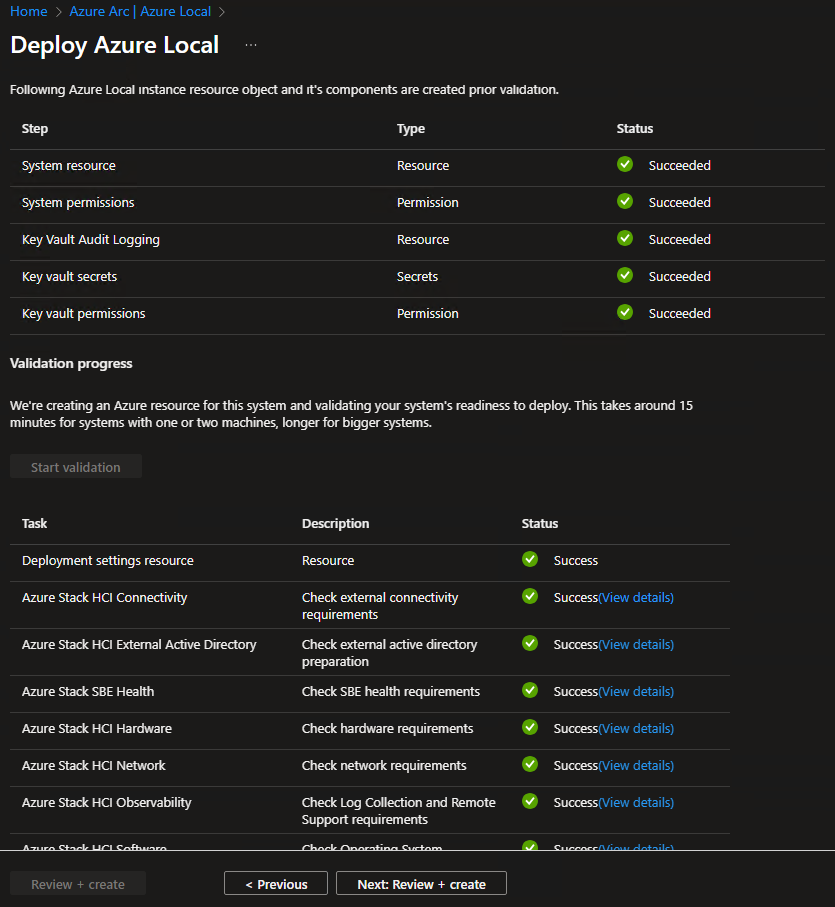View details for Azure Stack HCI Network
835x907 pixels.
tap(636, 765)
